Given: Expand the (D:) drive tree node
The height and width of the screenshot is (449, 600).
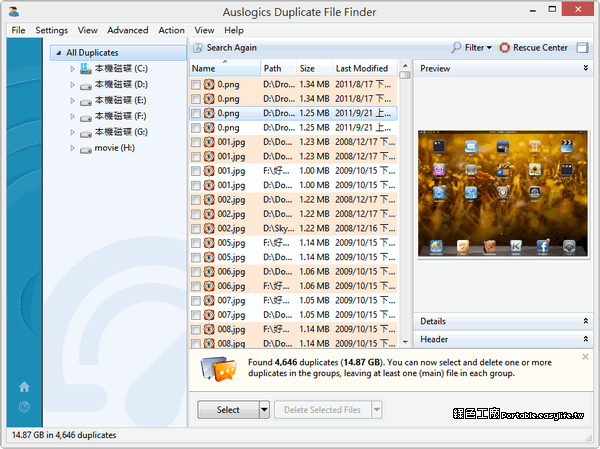Looking at the screenshot, I should pos(72,85).
